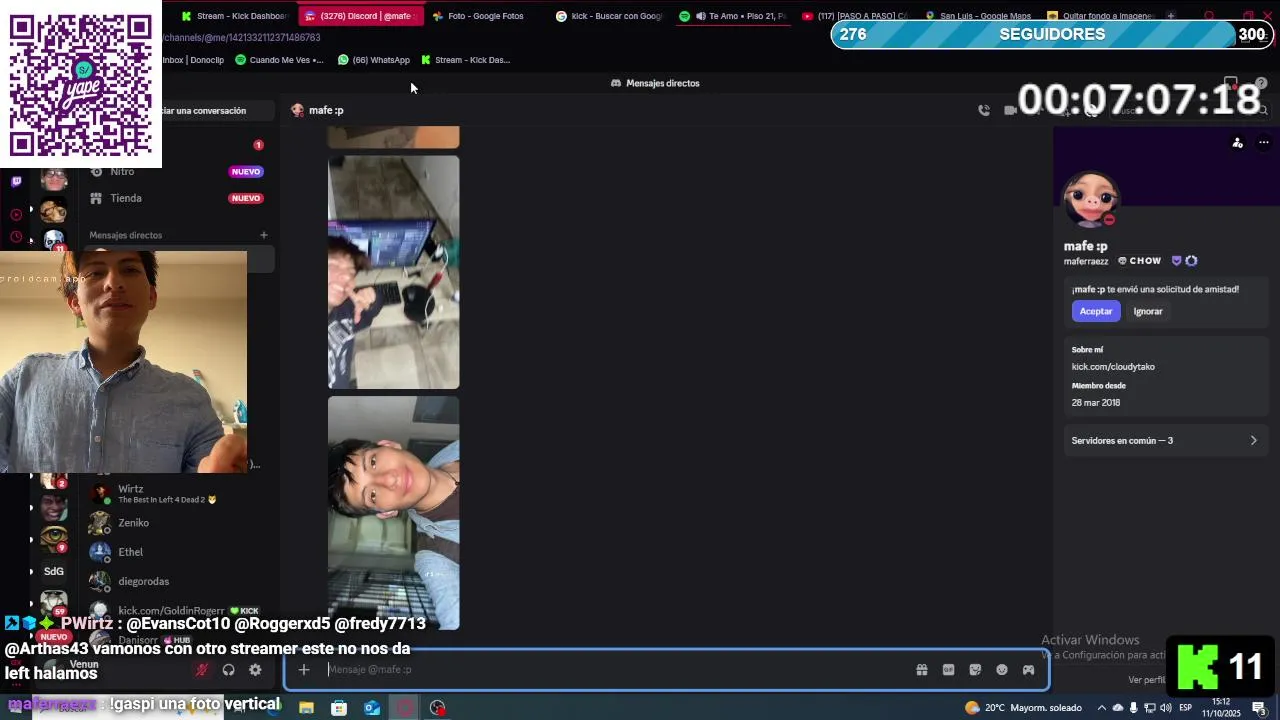Open the lower selfie photo in chat
The height and width of the screenshot is (720, 1280).
tap(394, 513)
